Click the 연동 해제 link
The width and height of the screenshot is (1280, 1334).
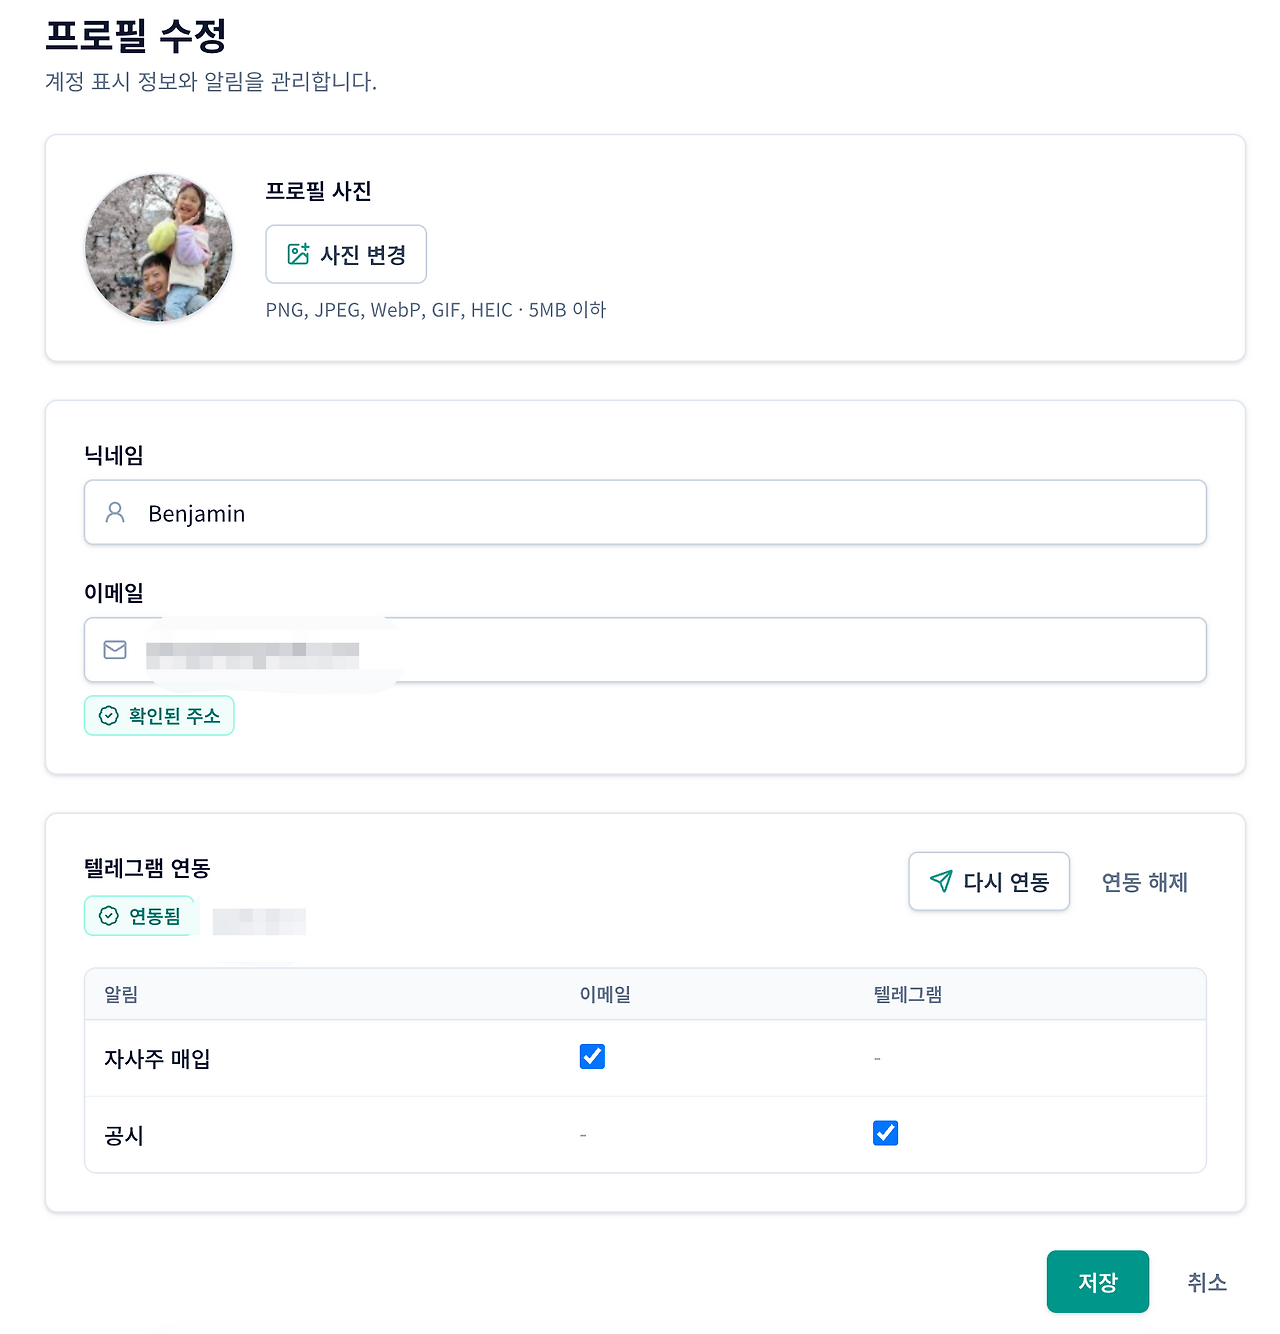(1145, 882)
